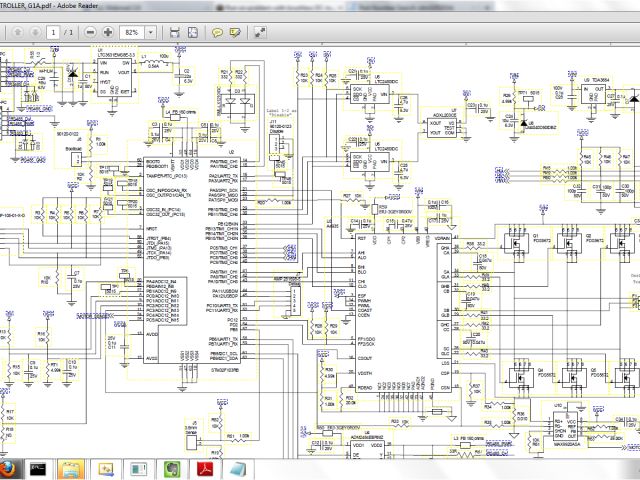Viewport: 640px width, 480px height.
Task: Add a sticky note comment
Action: pos(217,32)
